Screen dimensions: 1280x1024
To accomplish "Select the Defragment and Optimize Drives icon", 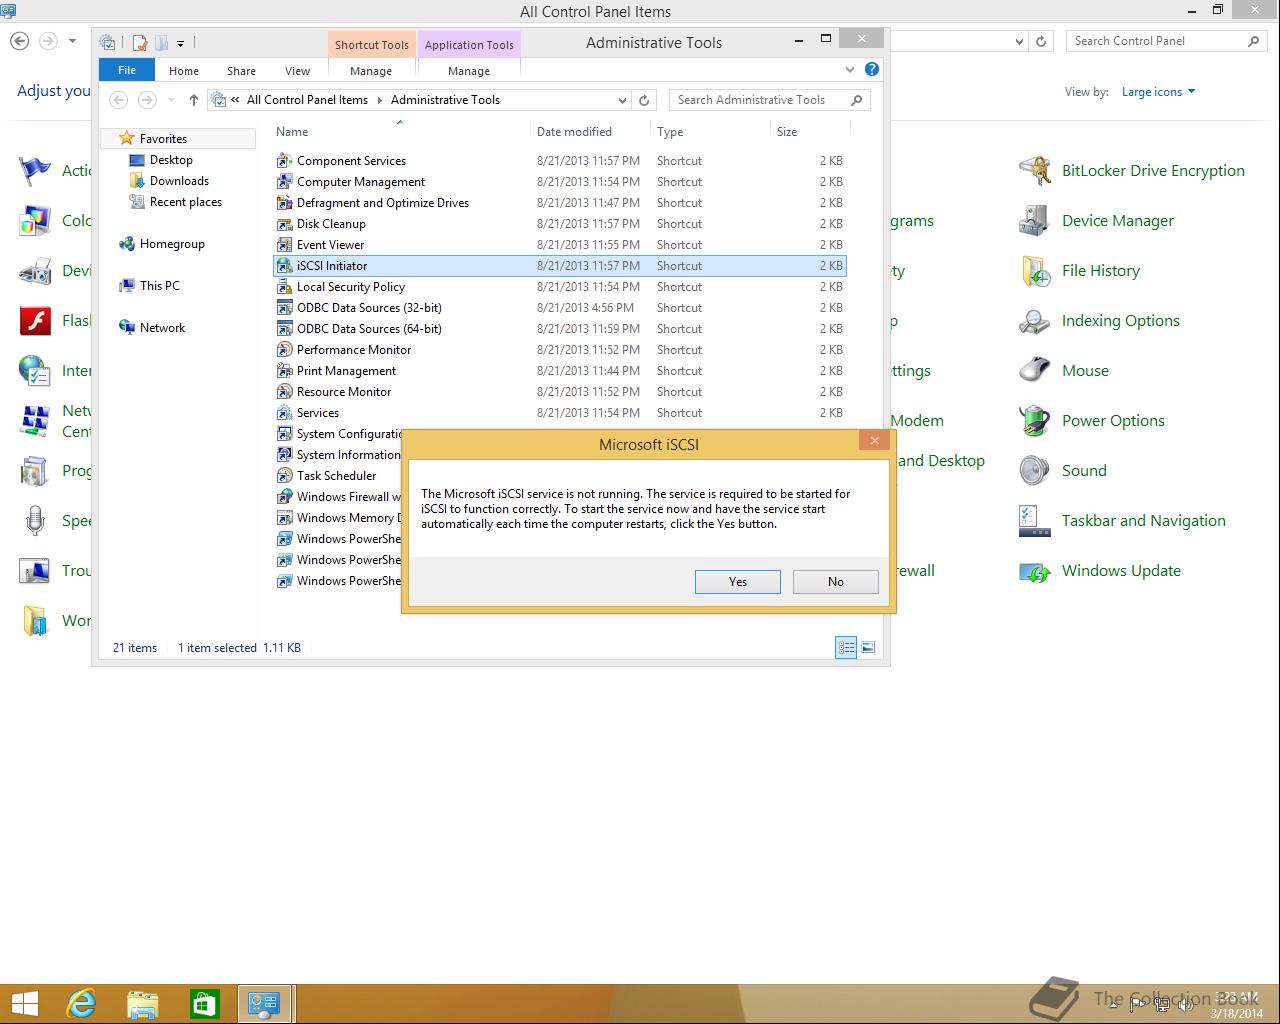I will [x=285, y=203].
